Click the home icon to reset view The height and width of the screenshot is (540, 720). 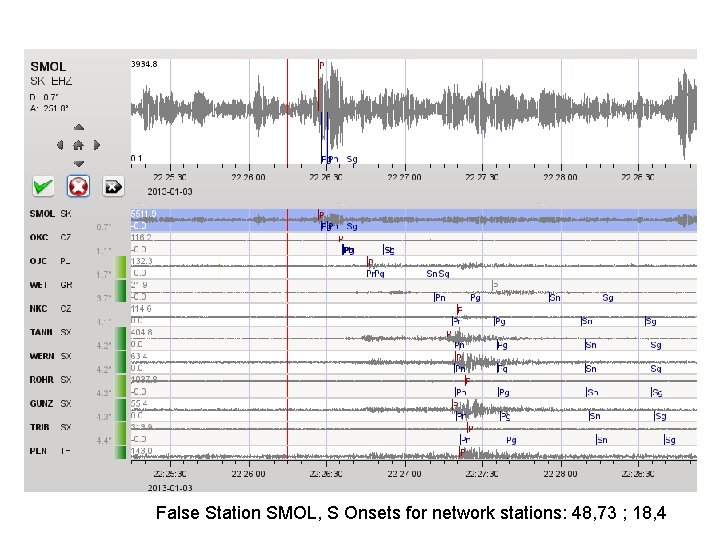(x=79, y=146)
